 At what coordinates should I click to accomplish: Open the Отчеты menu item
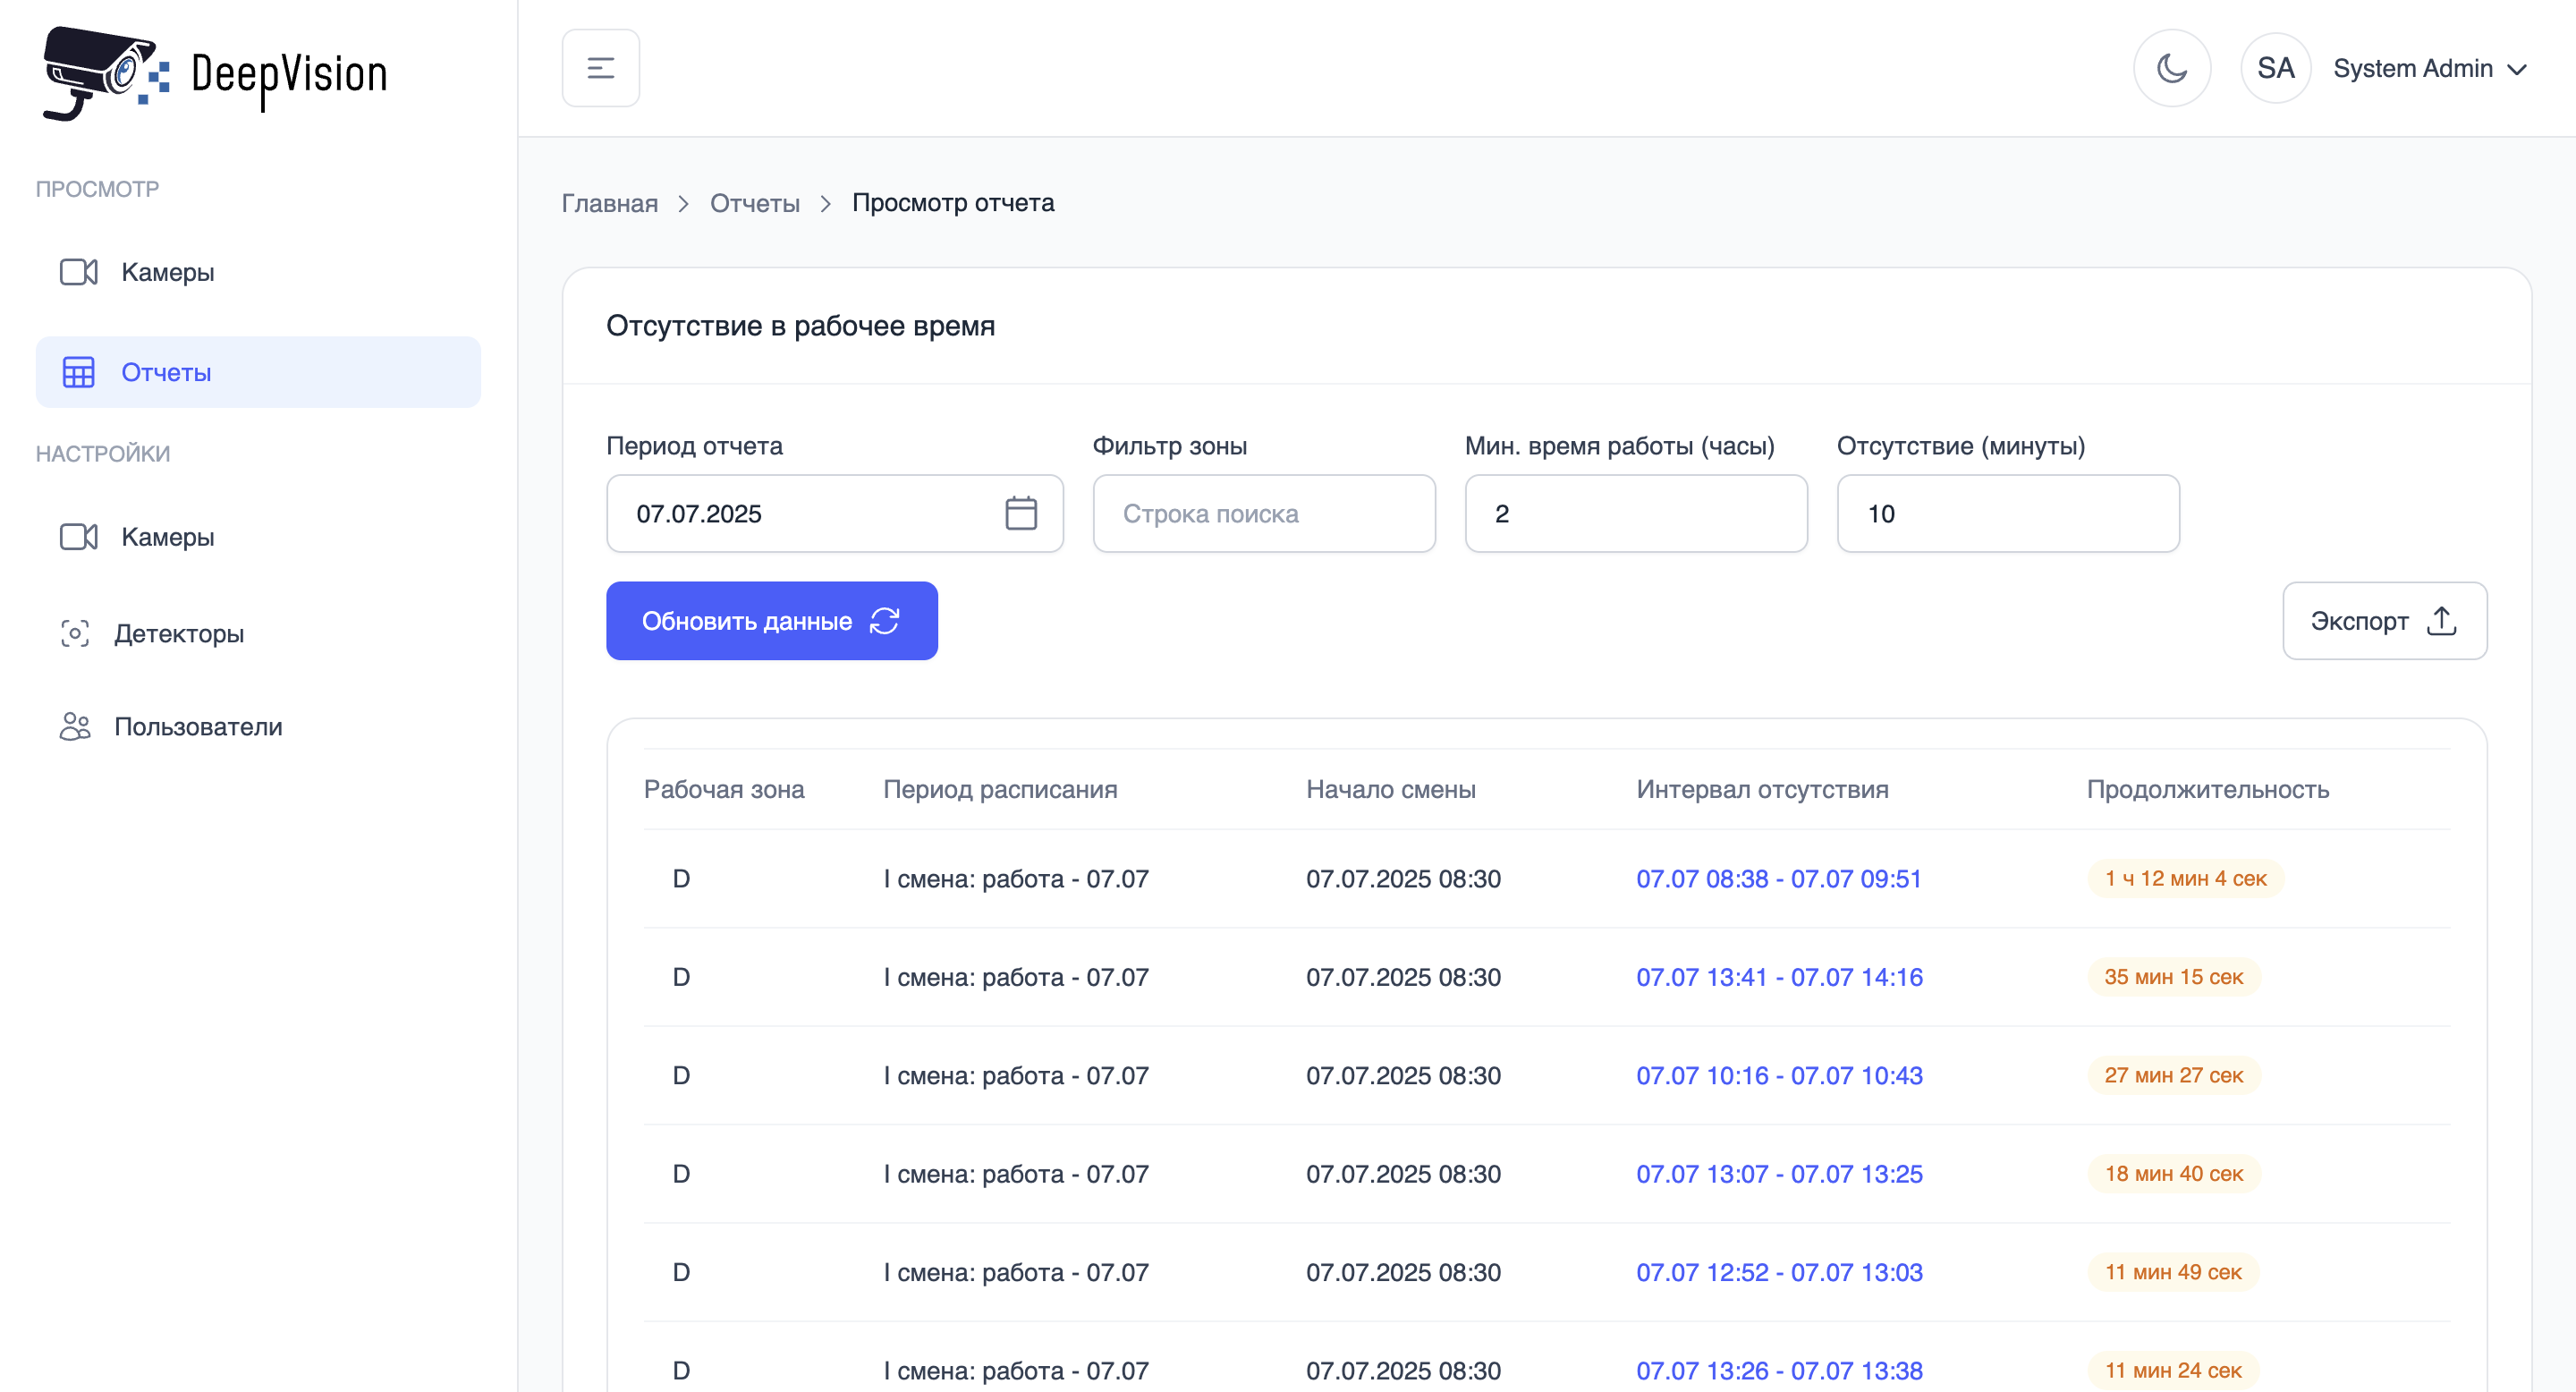coord(258,372)
